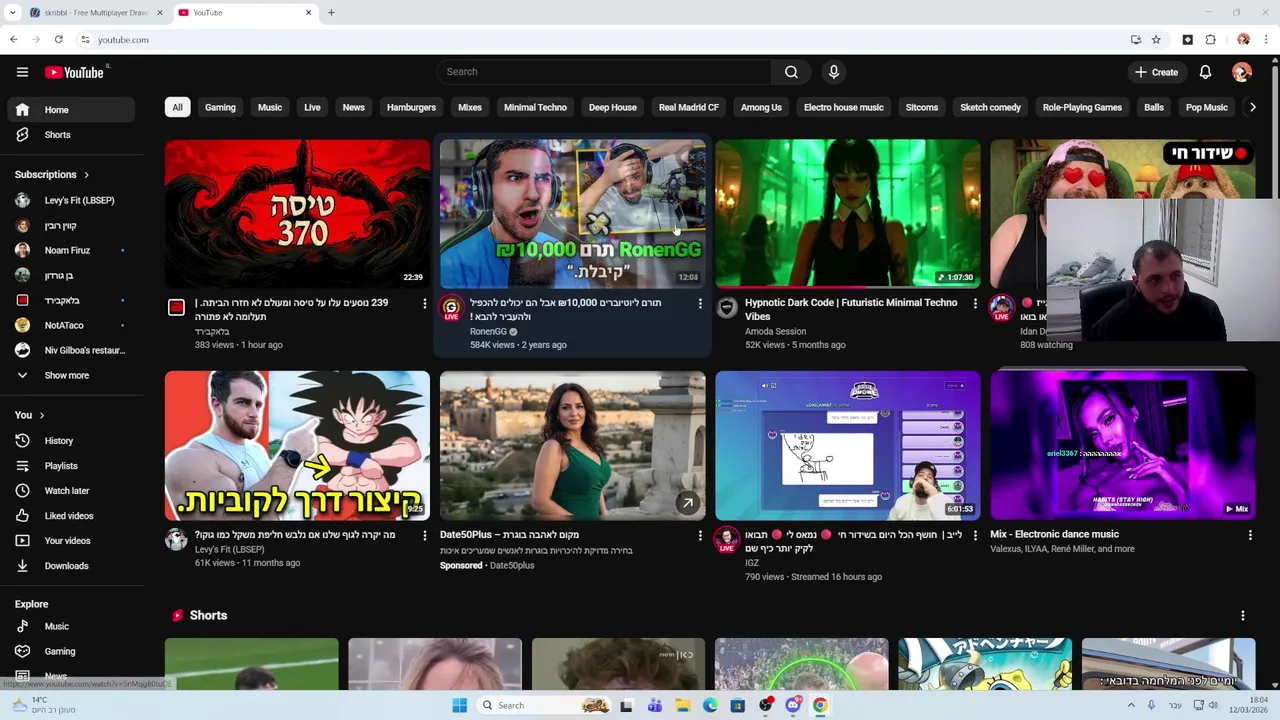Viewport: 1280px width, 720px height.
Task: Open a new Chrome tab
Action: [331, 13]
